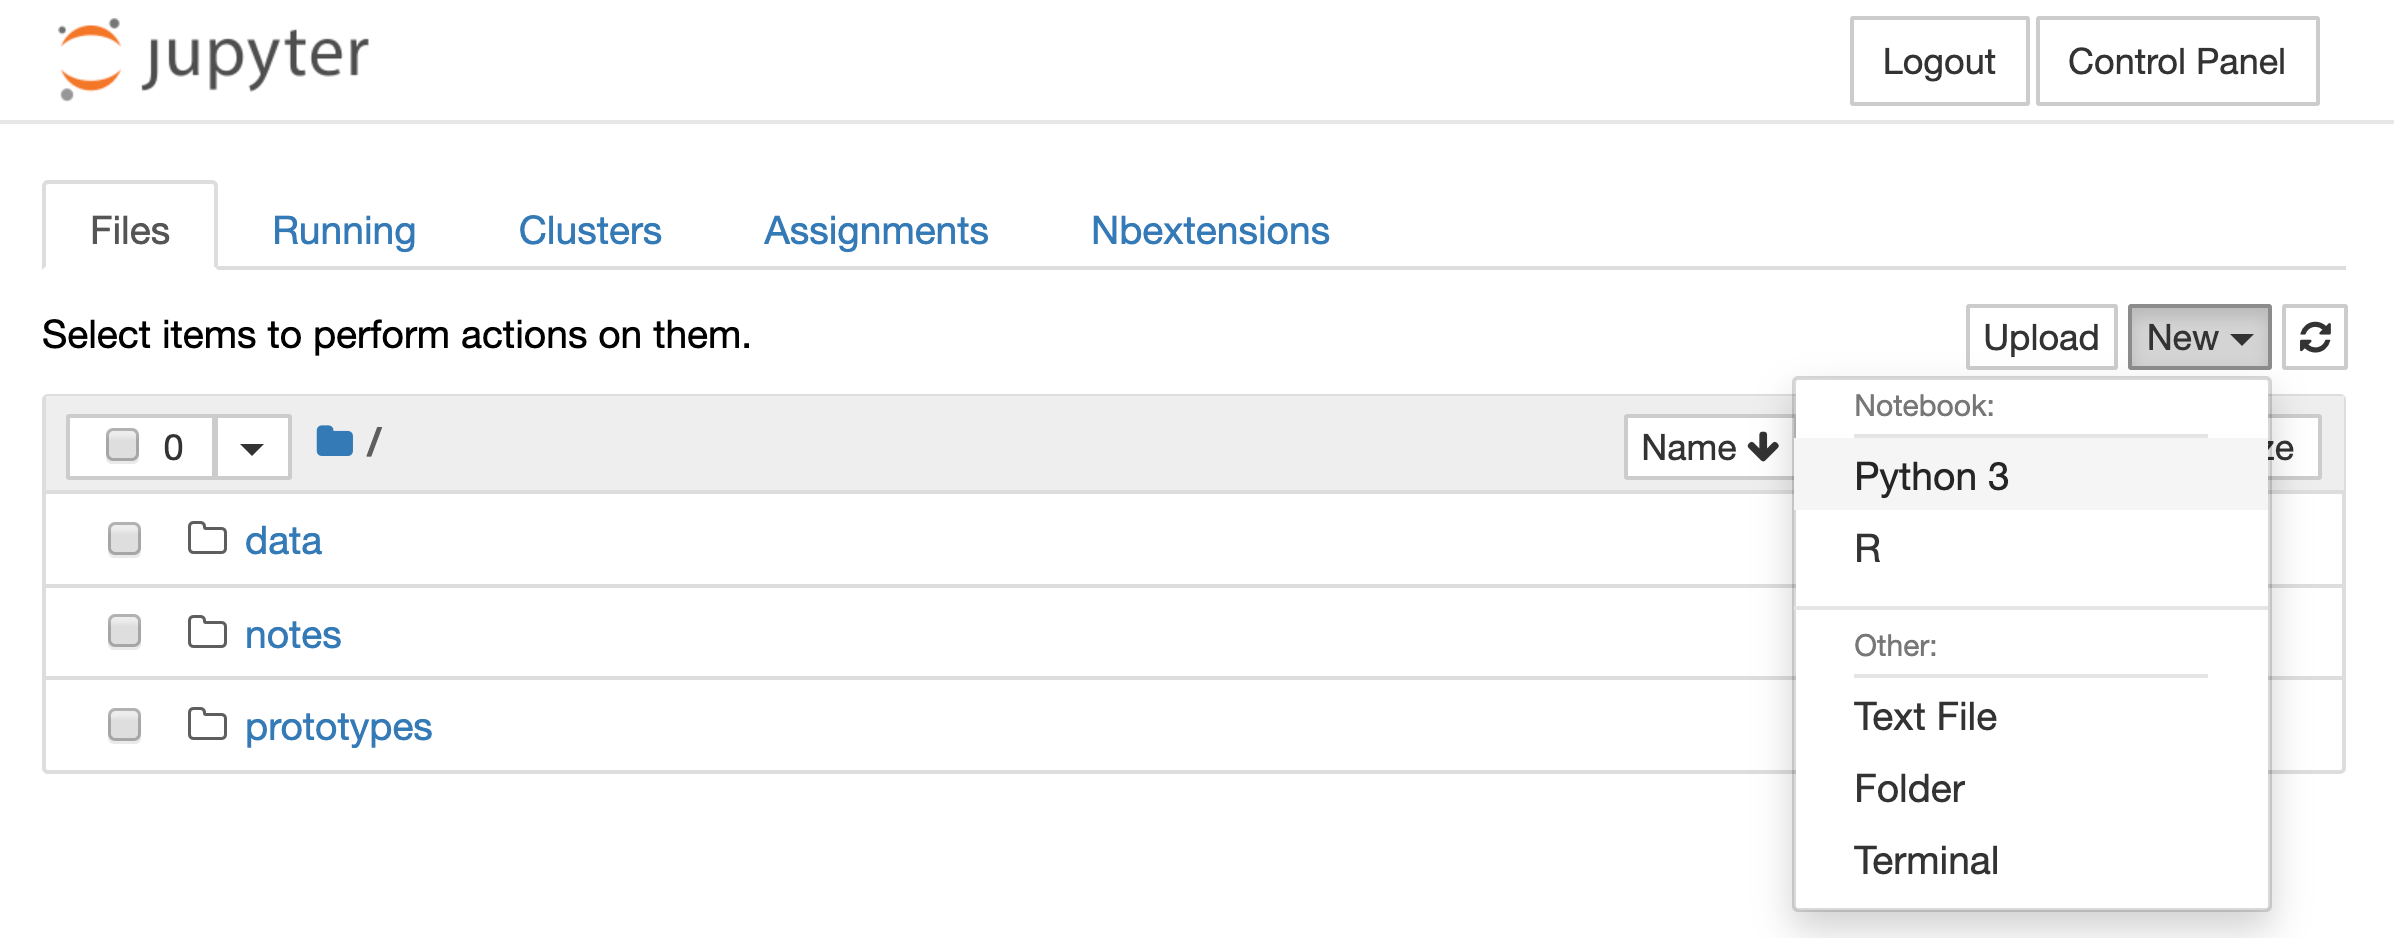Screen dimensions: 2394x938
Task: Check the data folder checkbox
Action: pyautogui.click(x=124, y=539)
